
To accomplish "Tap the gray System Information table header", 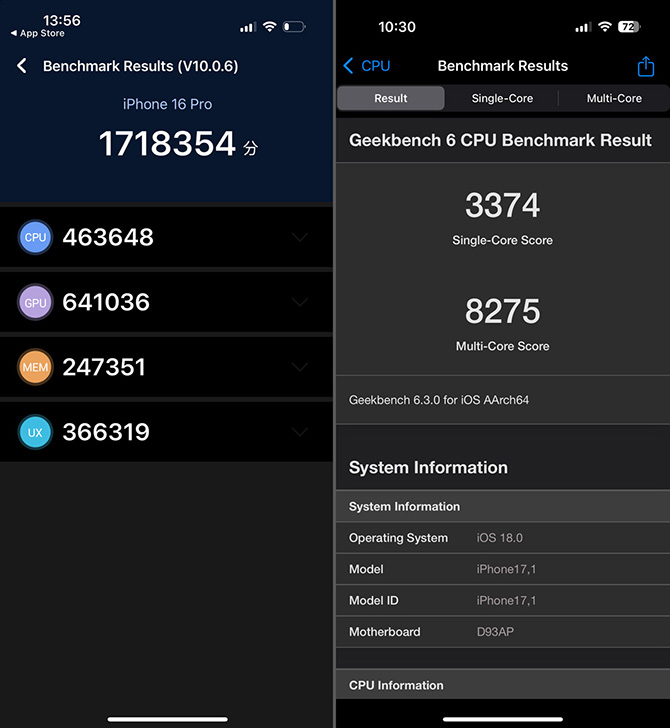I will [x=503, y=506].
